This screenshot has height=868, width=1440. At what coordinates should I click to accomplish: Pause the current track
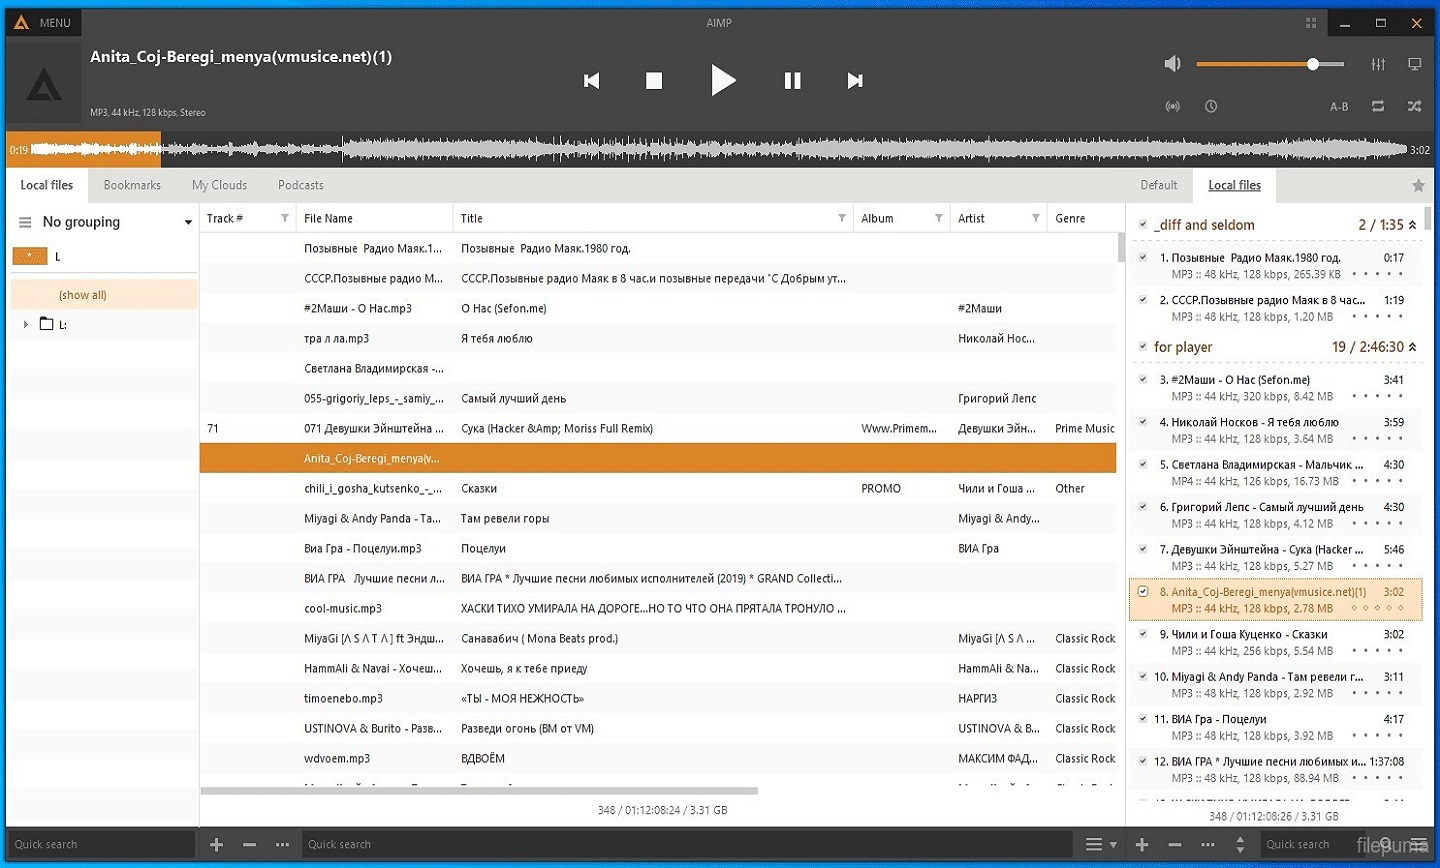coord(792,81)
